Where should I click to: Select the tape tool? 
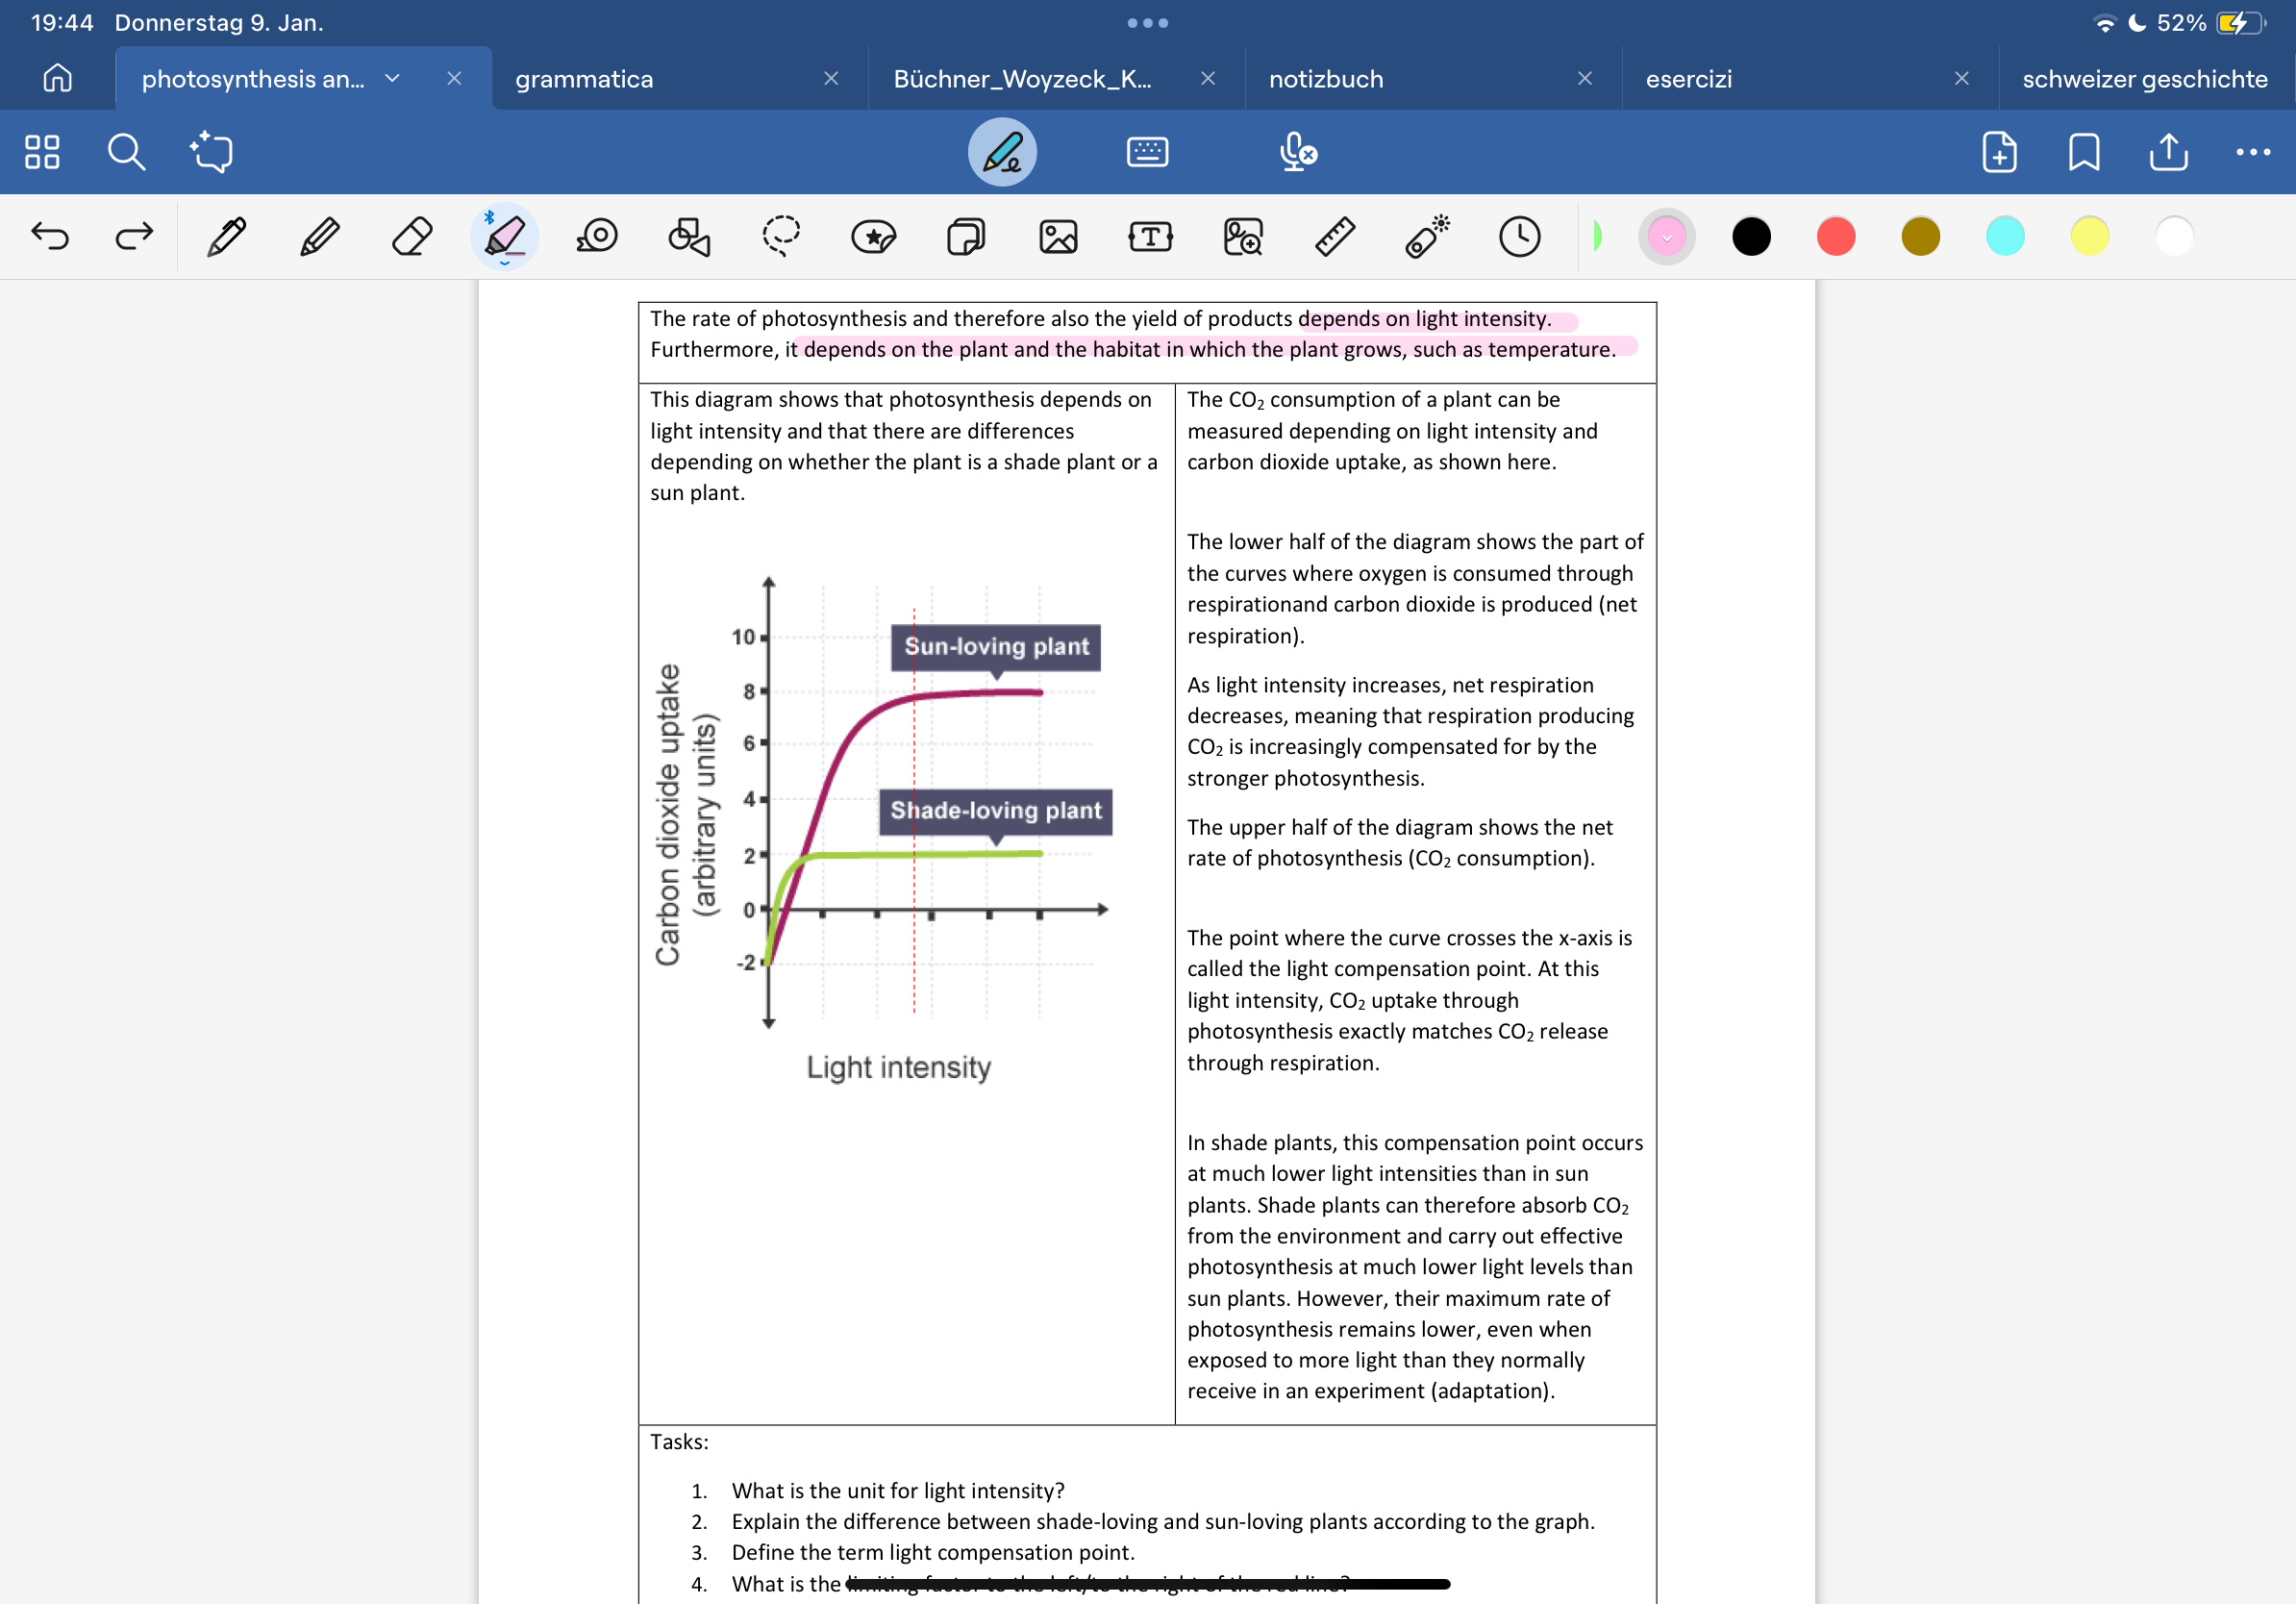597,237
